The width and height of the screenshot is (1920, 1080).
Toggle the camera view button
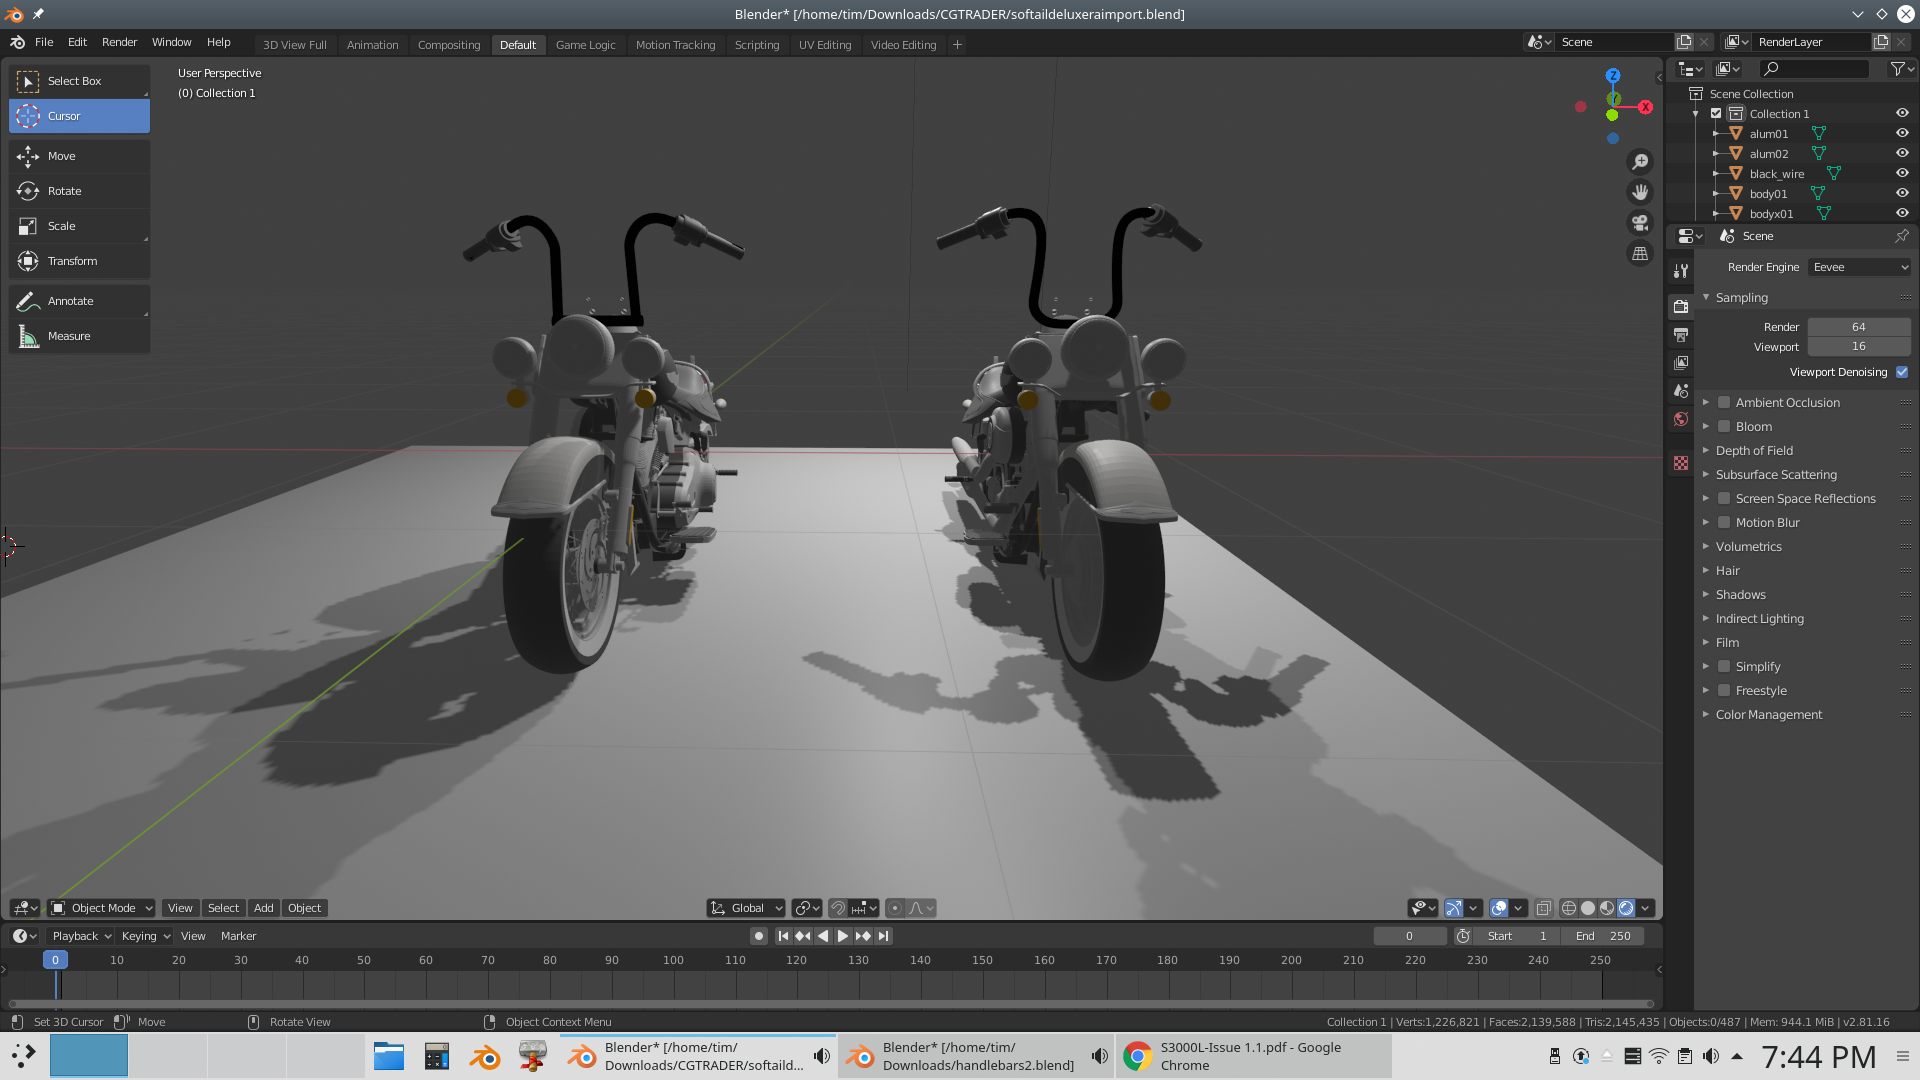point(1640,223)
